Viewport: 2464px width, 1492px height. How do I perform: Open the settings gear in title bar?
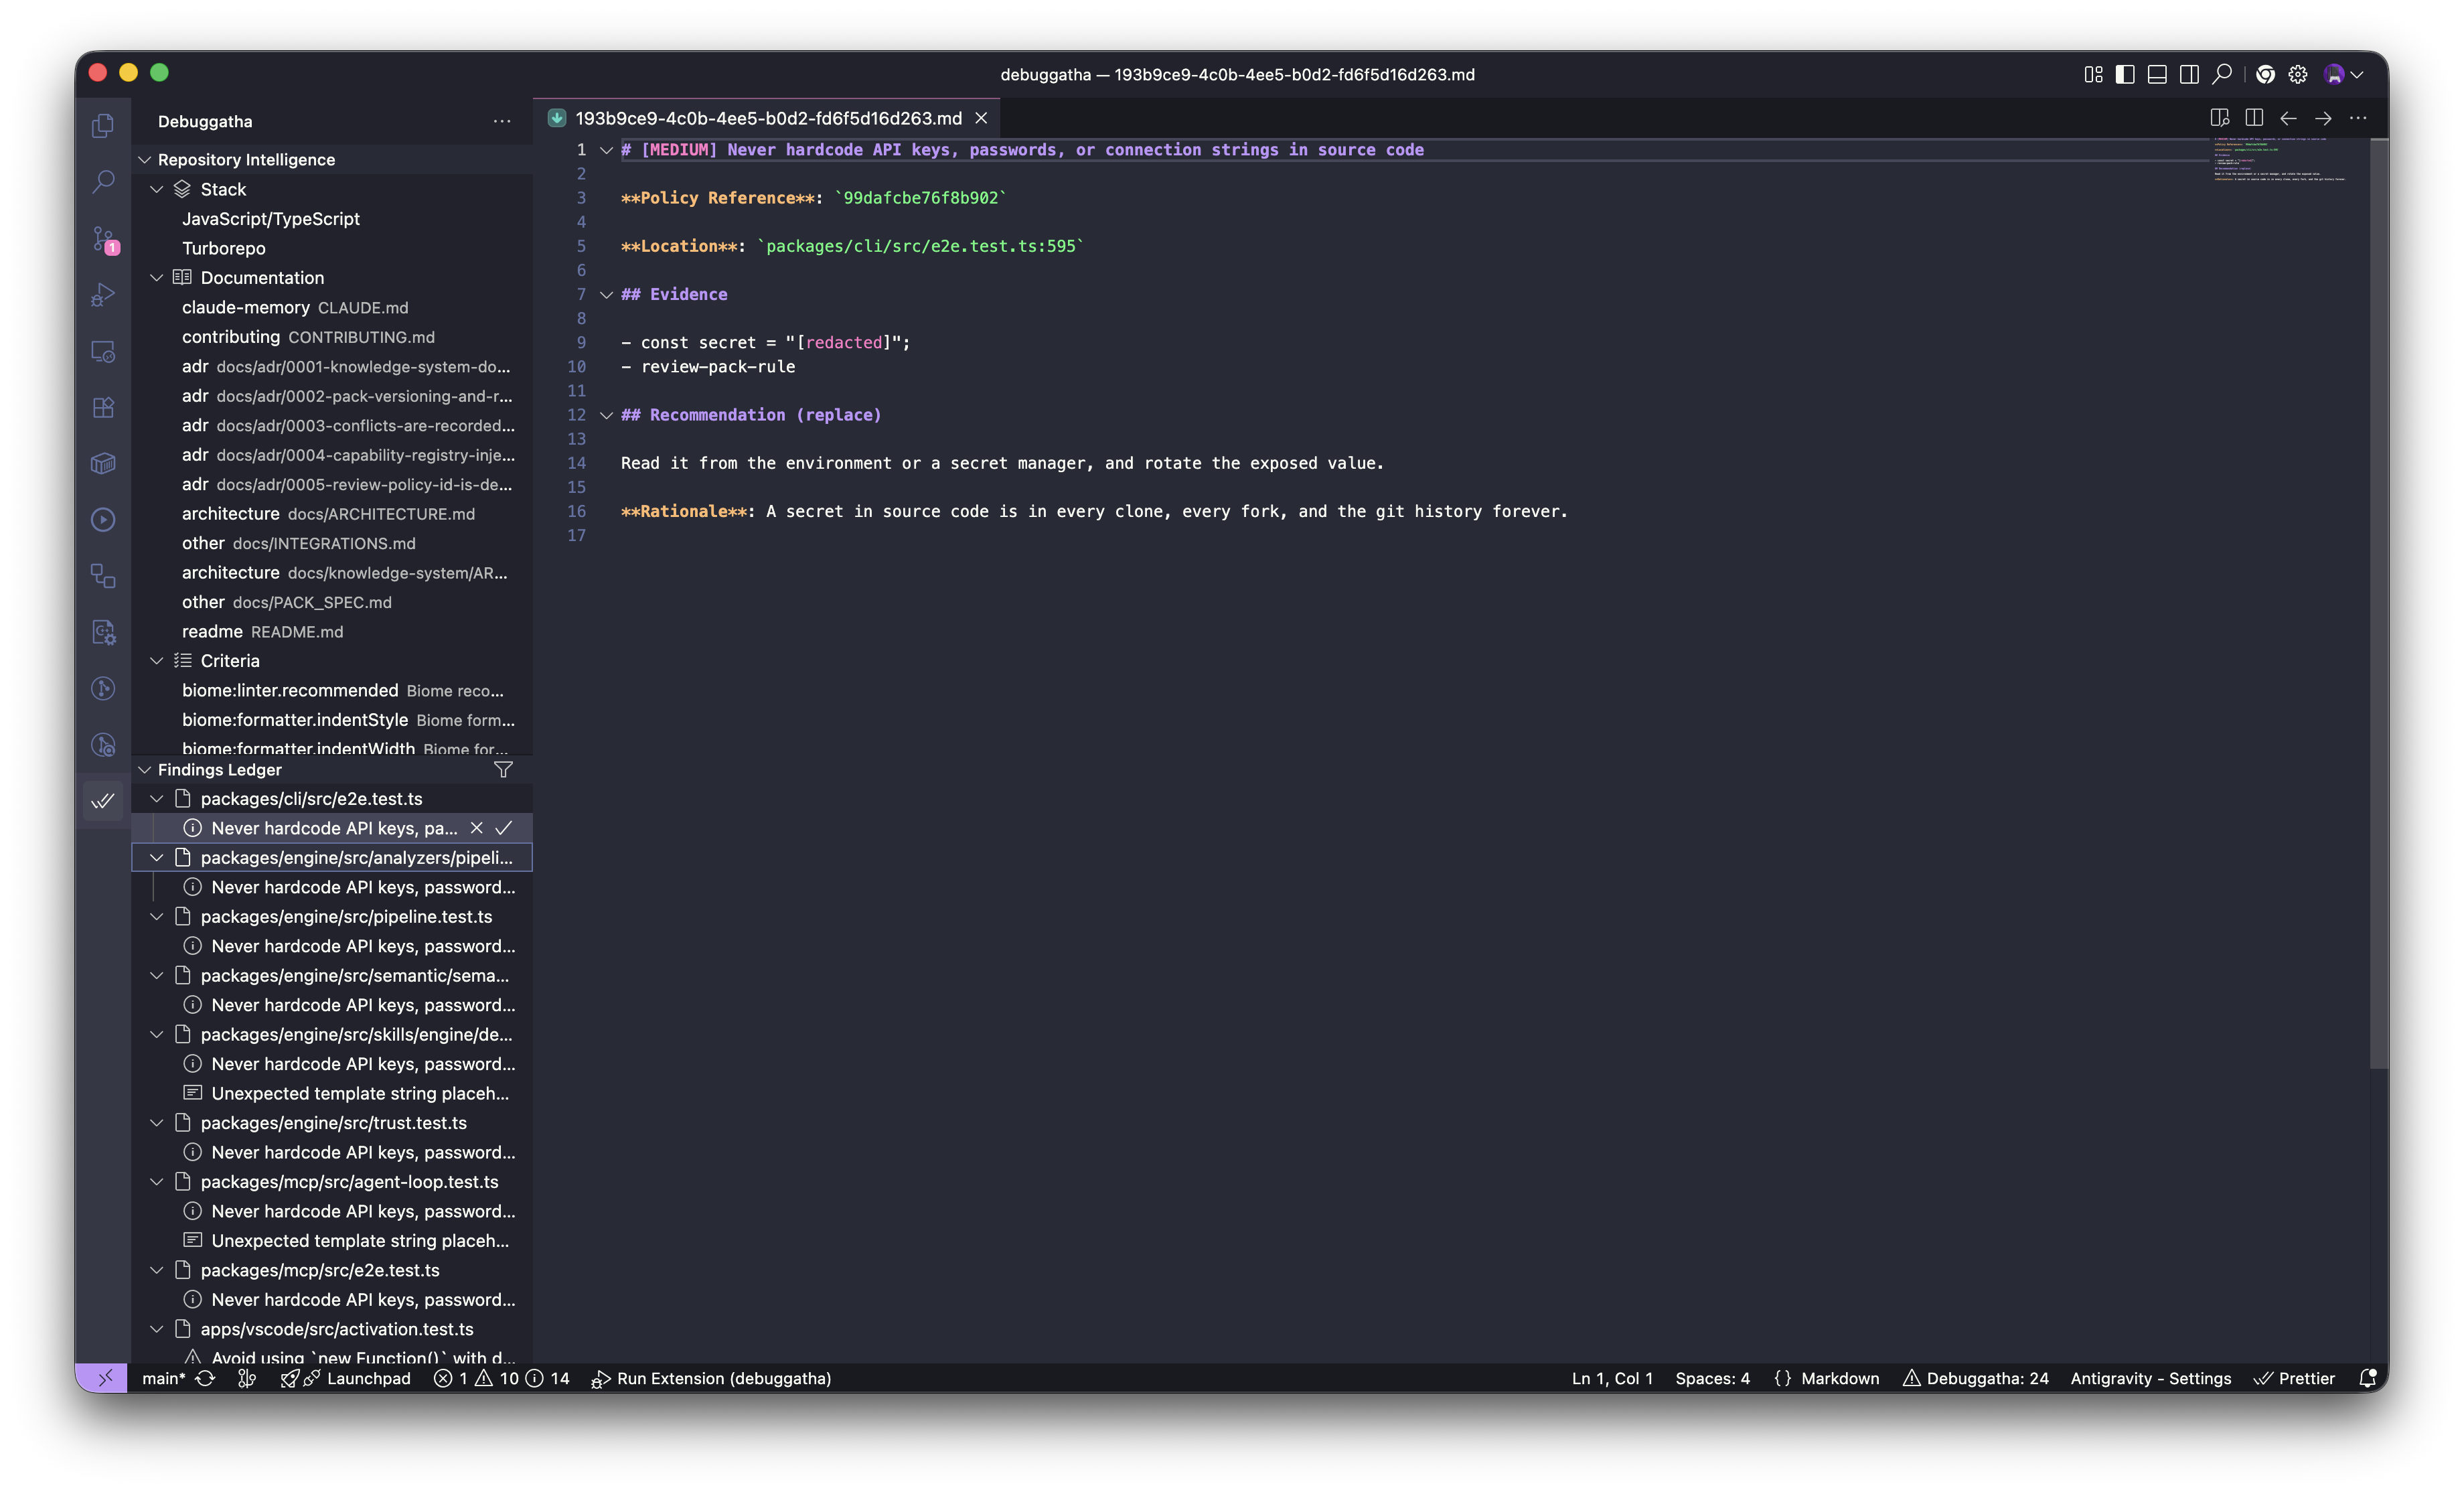2298,74
